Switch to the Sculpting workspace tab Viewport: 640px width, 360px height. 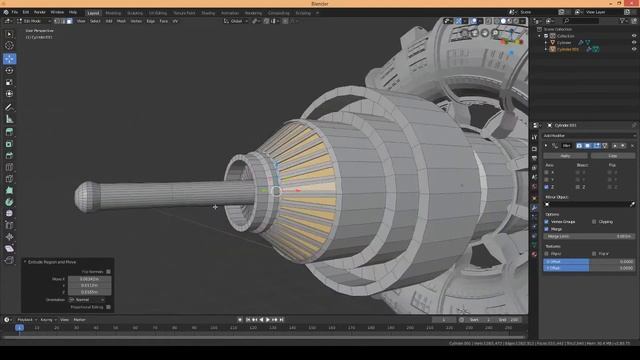tap(135, 13)
